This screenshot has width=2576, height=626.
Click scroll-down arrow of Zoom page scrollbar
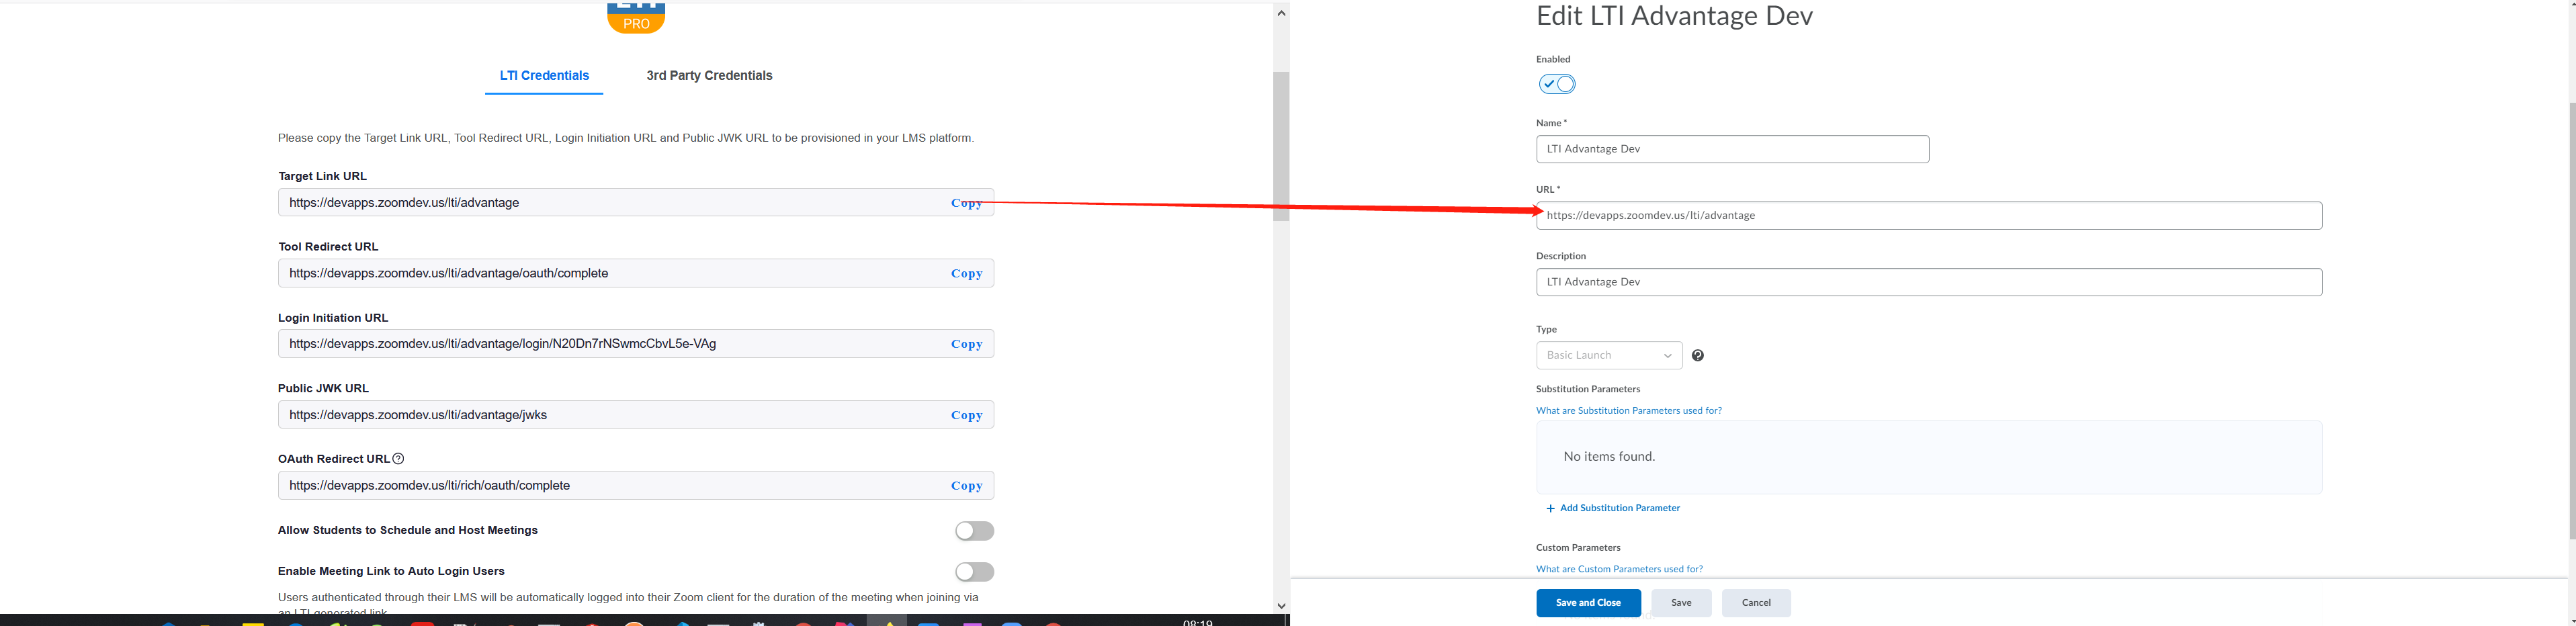pos(1281,605)
